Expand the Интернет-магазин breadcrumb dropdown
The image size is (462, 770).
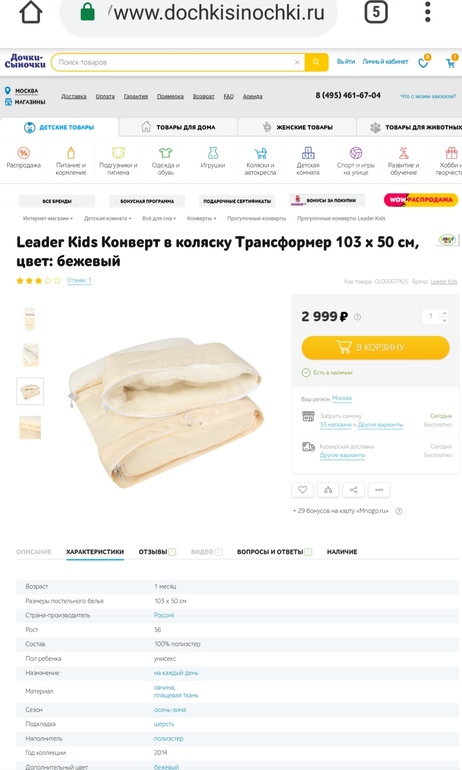point(48,219)
